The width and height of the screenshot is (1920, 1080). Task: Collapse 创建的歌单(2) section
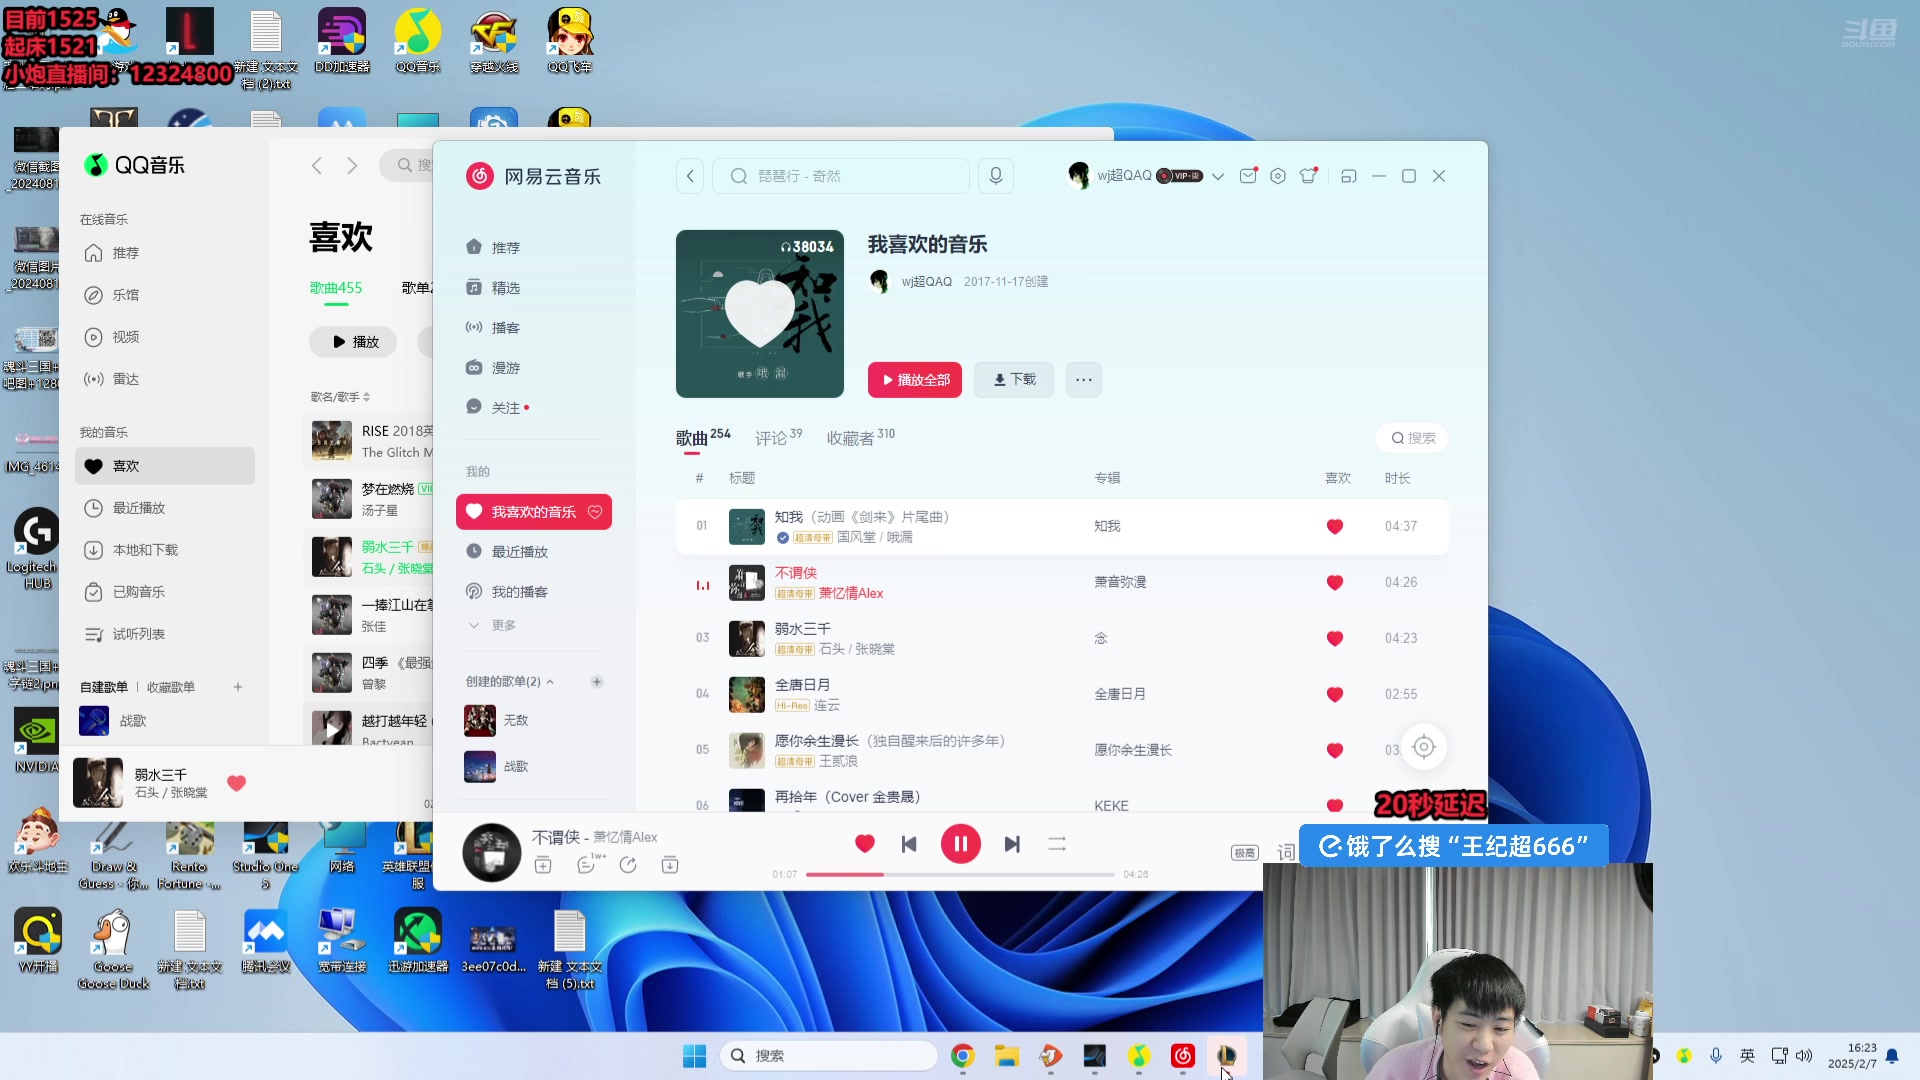pos(550,682)
